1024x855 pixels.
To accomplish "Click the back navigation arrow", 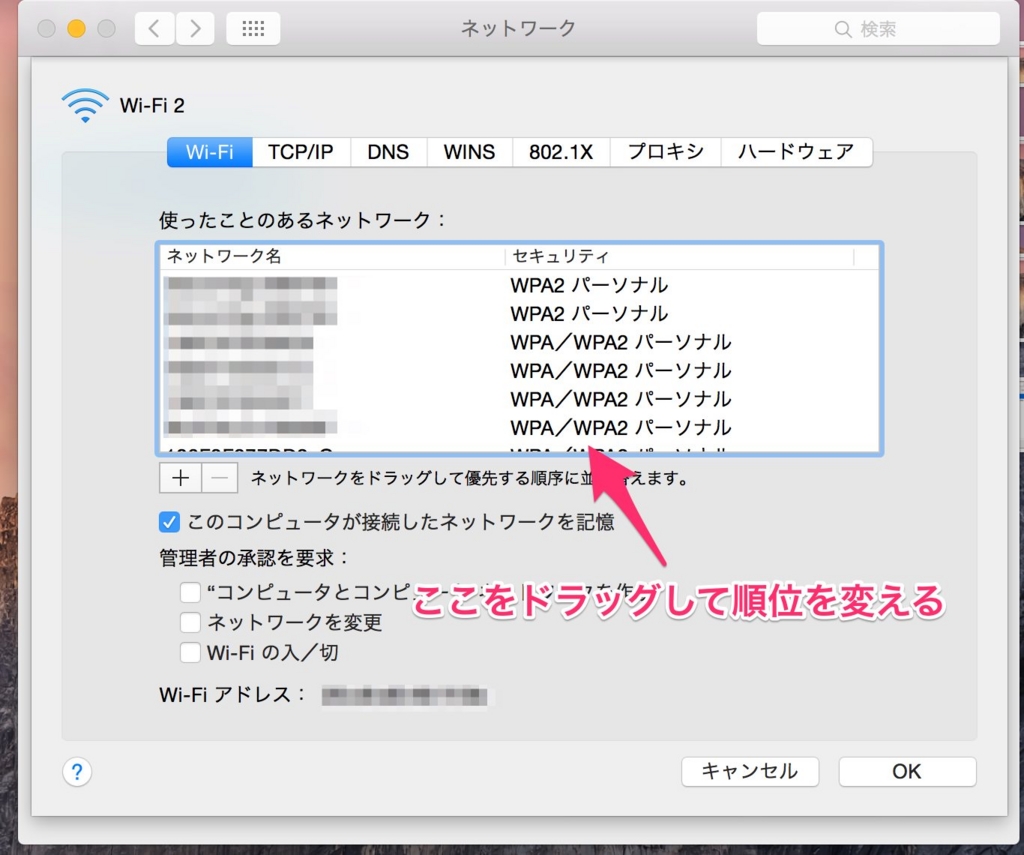I will click(x=153, y=28).
